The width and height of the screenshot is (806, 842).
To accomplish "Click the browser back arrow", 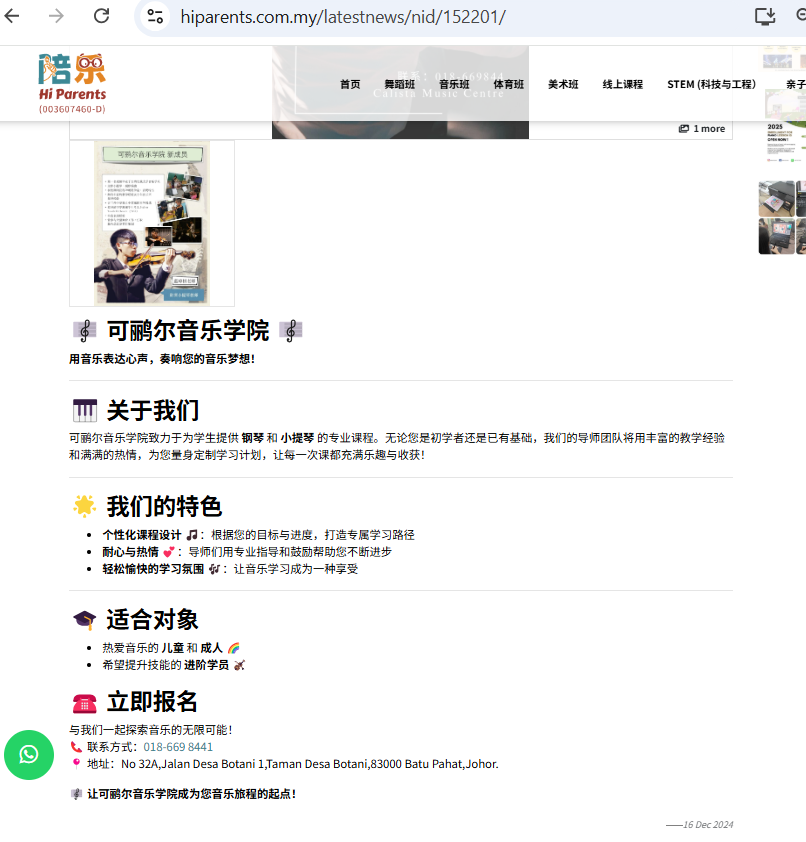I will tap(12, 16).
